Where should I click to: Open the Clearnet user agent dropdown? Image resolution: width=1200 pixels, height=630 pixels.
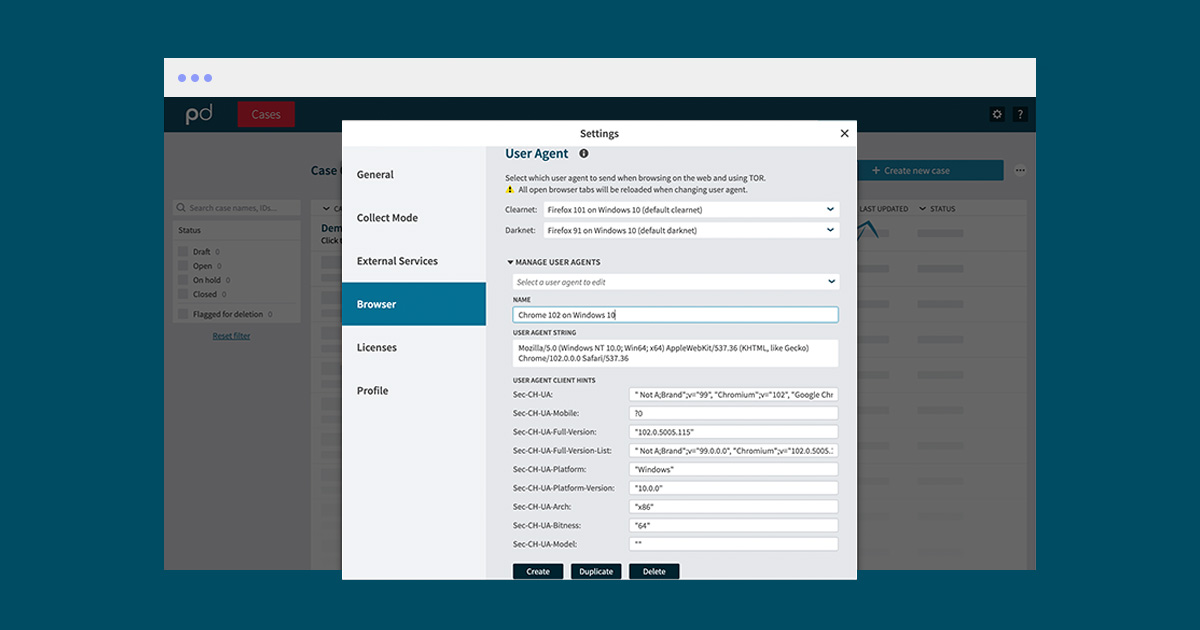click(x=690, y=210)
